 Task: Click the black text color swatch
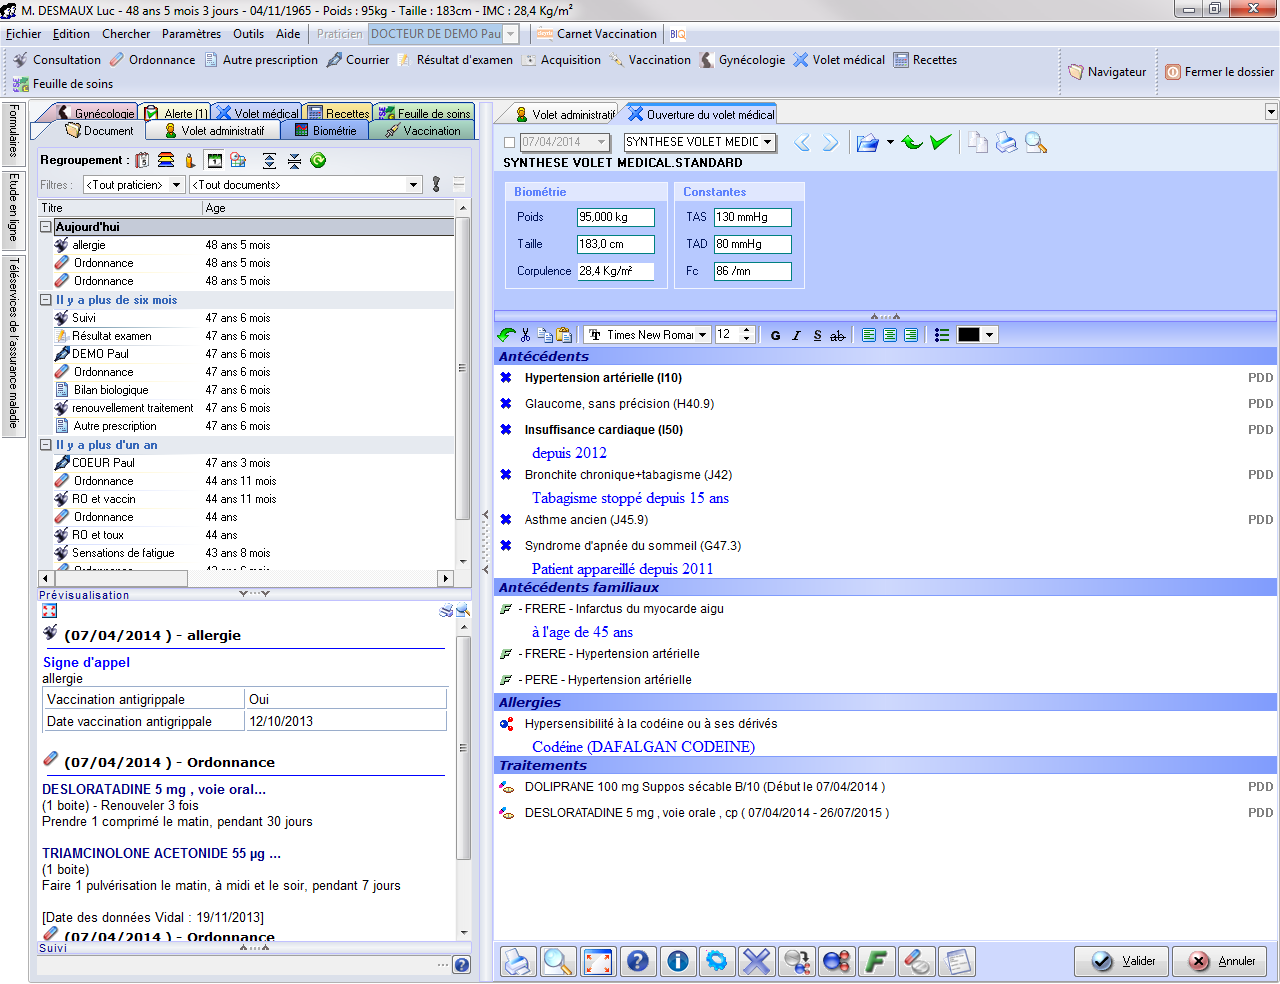(968, 335)
